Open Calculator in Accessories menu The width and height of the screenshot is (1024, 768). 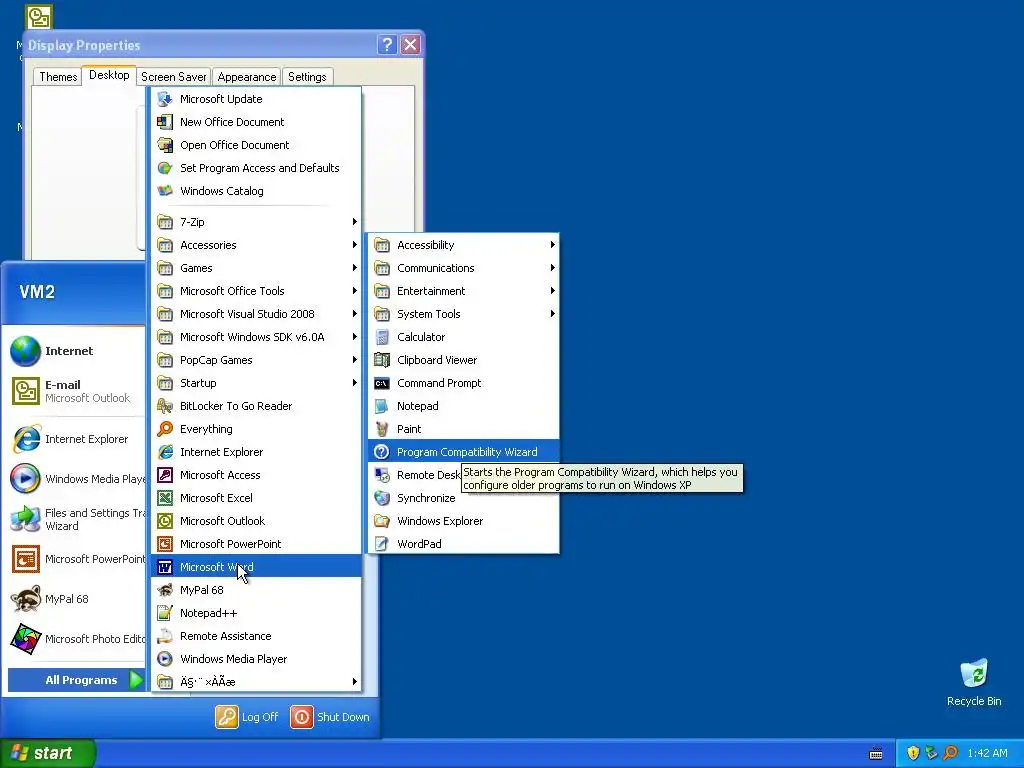click(x=464, y=337)
